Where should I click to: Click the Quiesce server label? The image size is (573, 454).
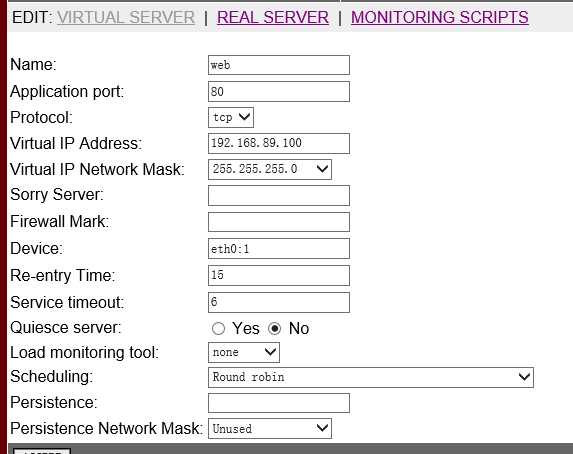[65, 328]
